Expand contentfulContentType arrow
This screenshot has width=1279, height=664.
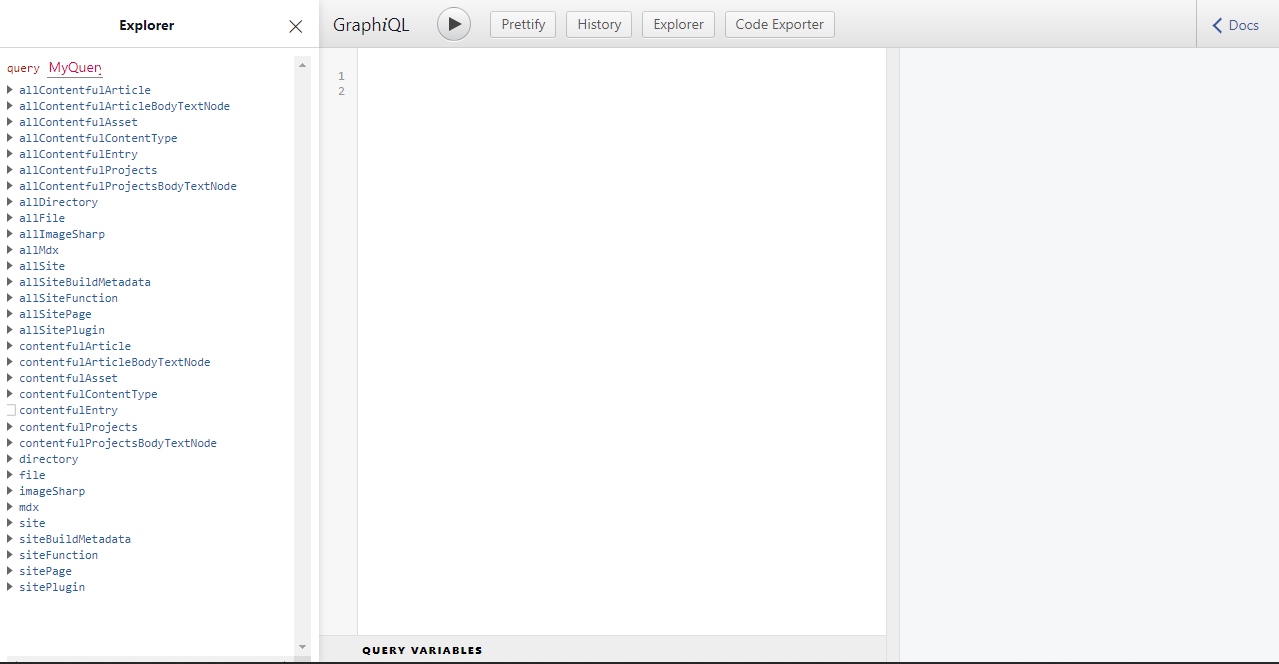pyautogui.click(x=10, y=394)
